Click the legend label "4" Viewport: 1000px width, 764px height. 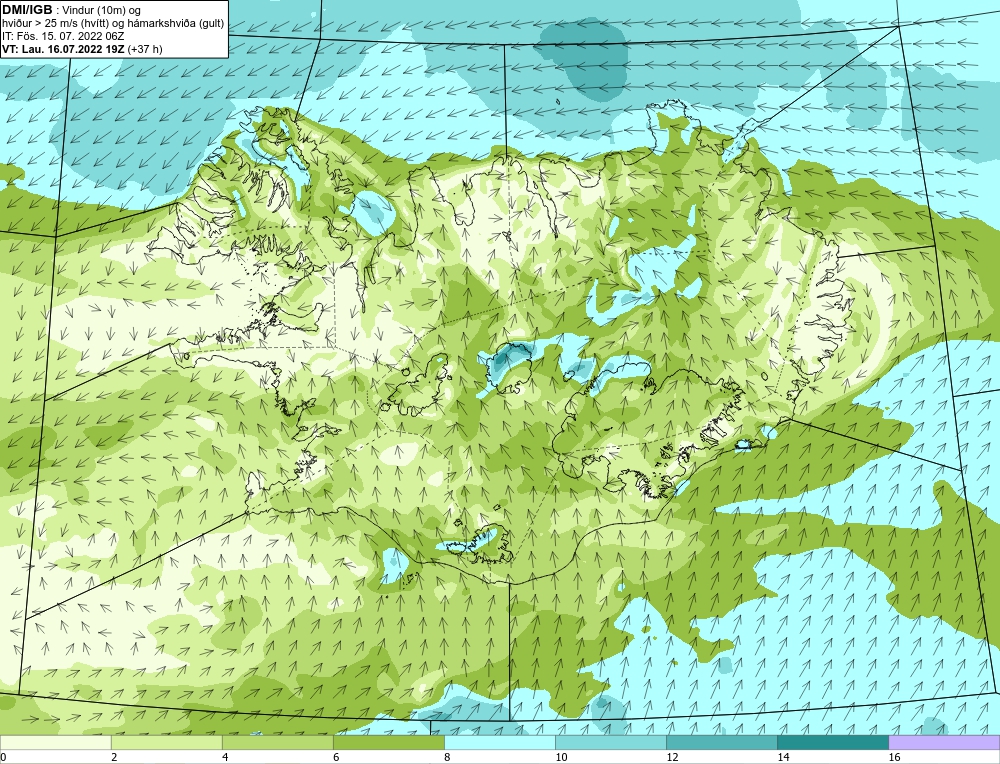pyautogui.click(x=225, y=757)
